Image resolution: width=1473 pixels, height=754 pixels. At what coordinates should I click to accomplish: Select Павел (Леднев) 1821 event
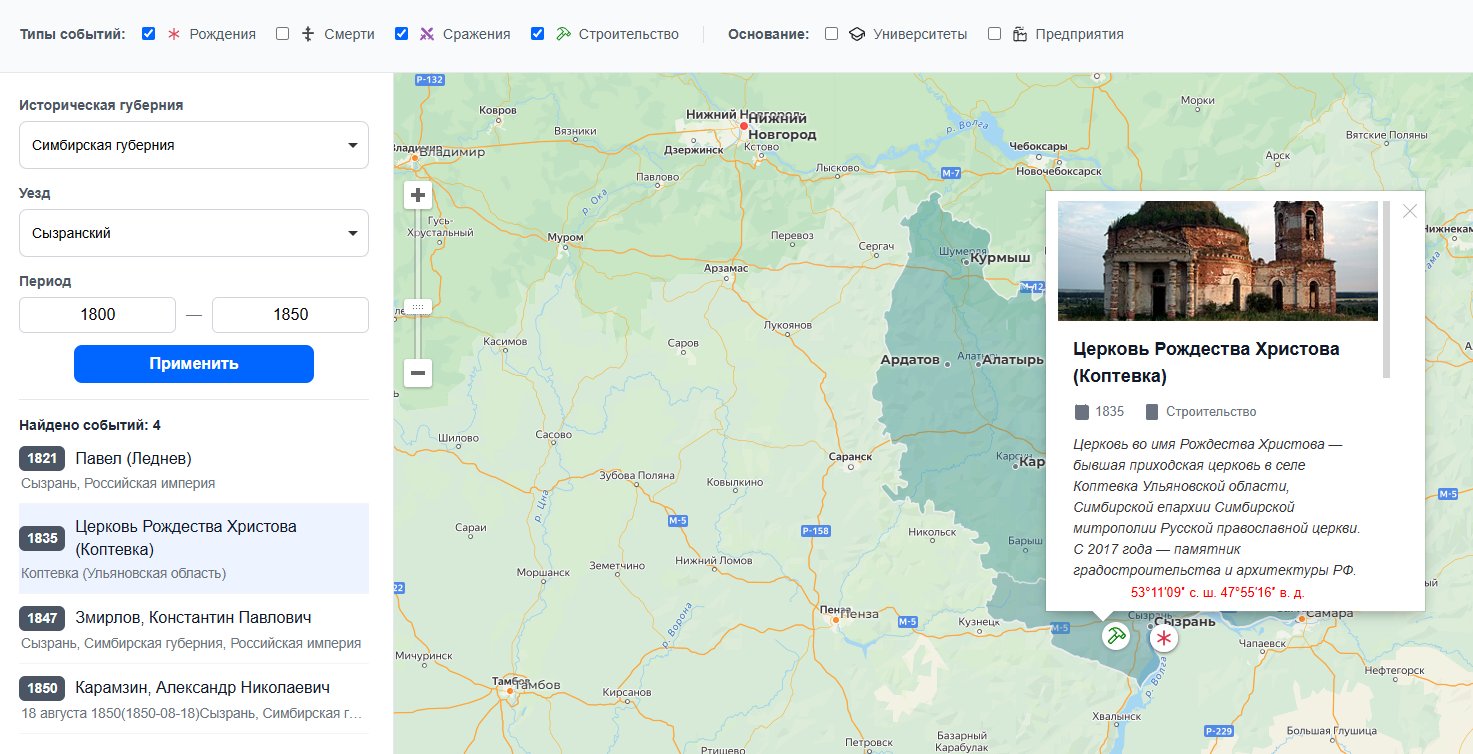coord(133,459)
